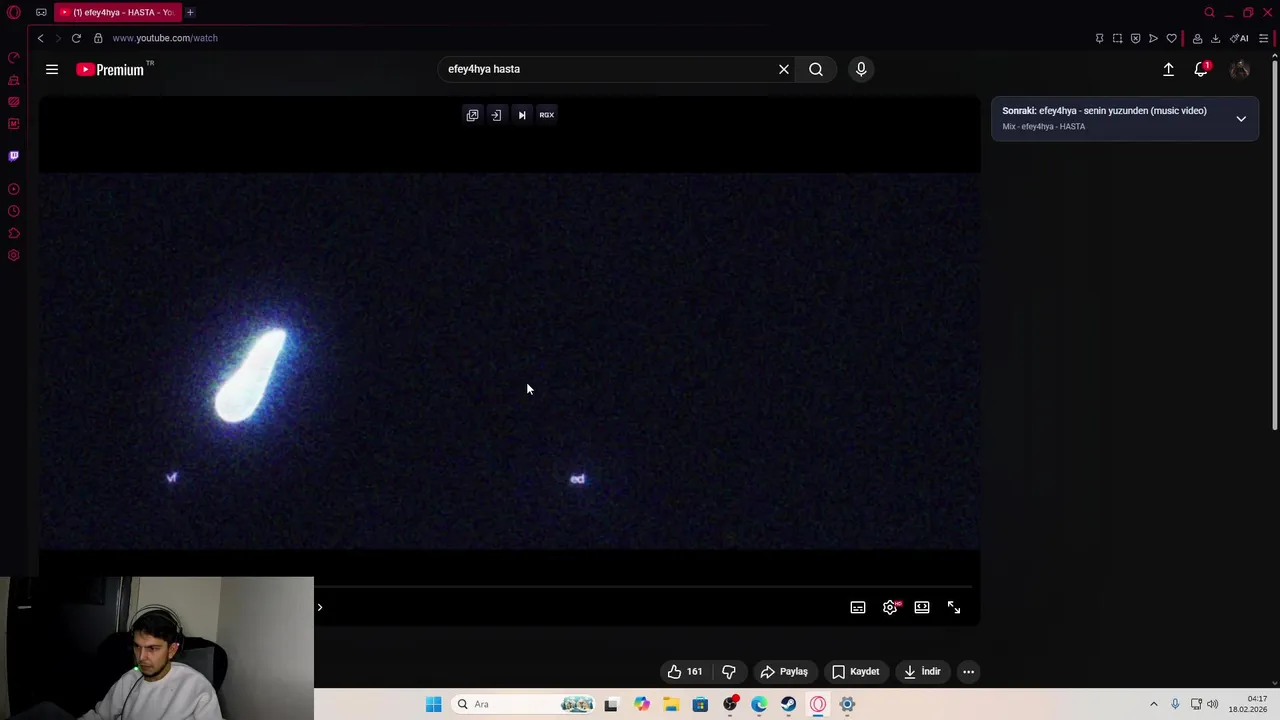Expand the 'Sonraki' mix playlist panel
This screenshot has width=1280, height=720.
click(x=1241, y=118)
